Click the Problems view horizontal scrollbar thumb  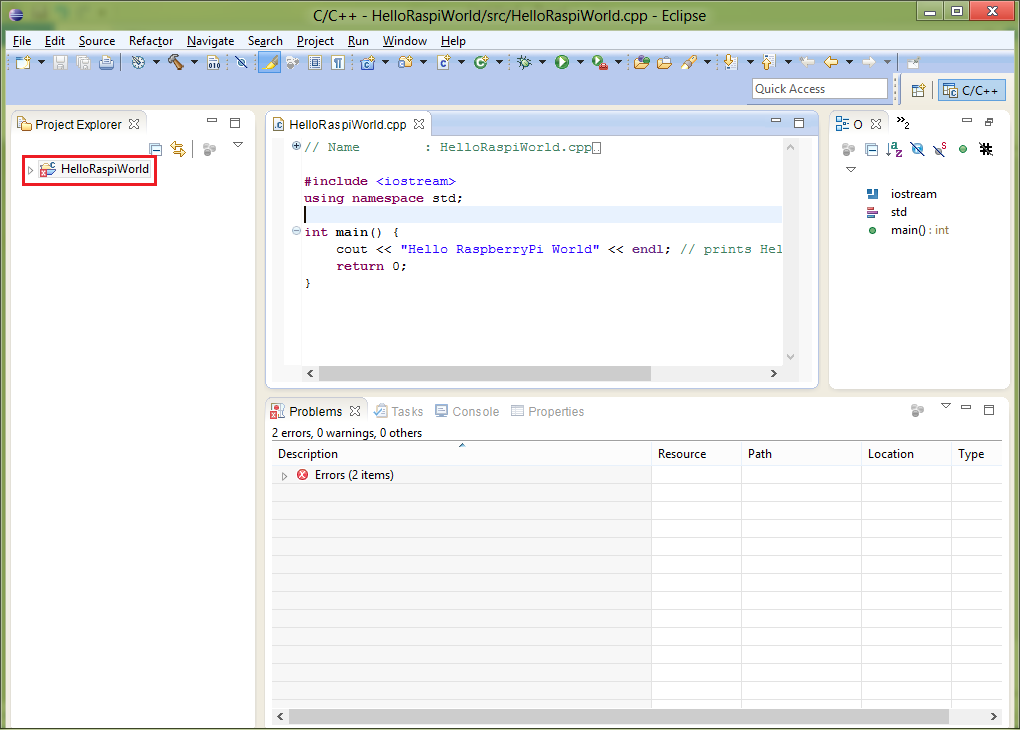(x=618, y=716)
